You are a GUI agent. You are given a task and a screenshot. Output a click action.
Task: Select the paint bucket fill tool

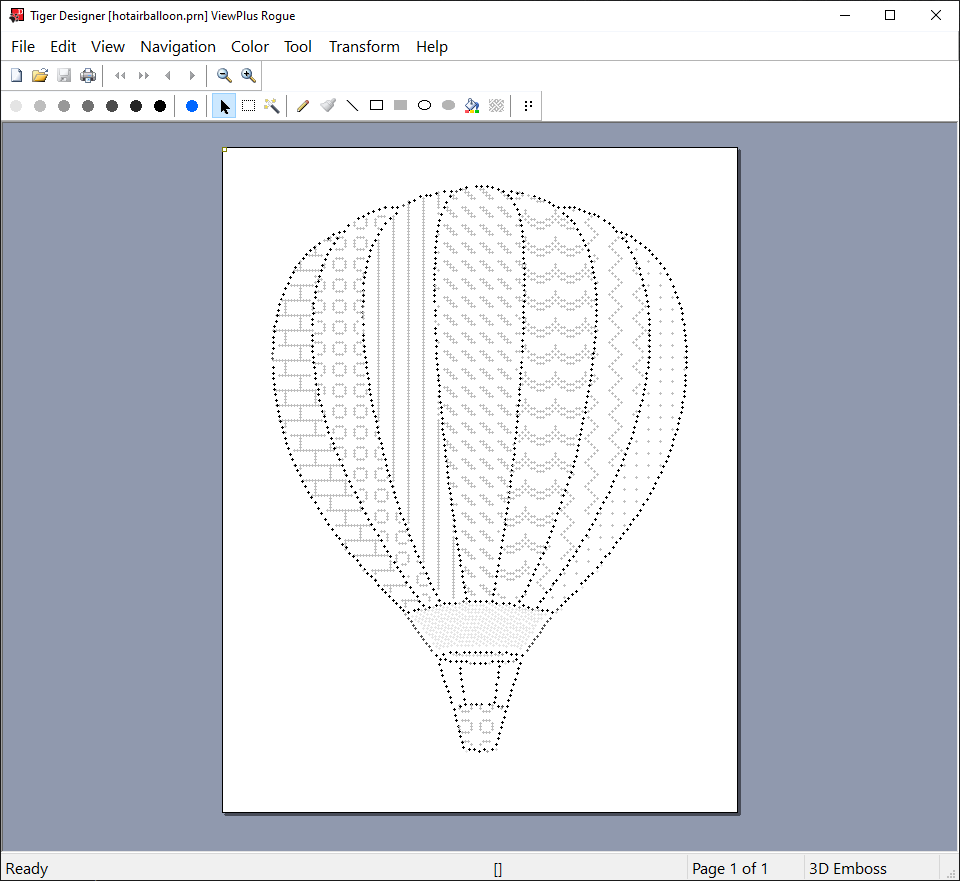(472, 106)
